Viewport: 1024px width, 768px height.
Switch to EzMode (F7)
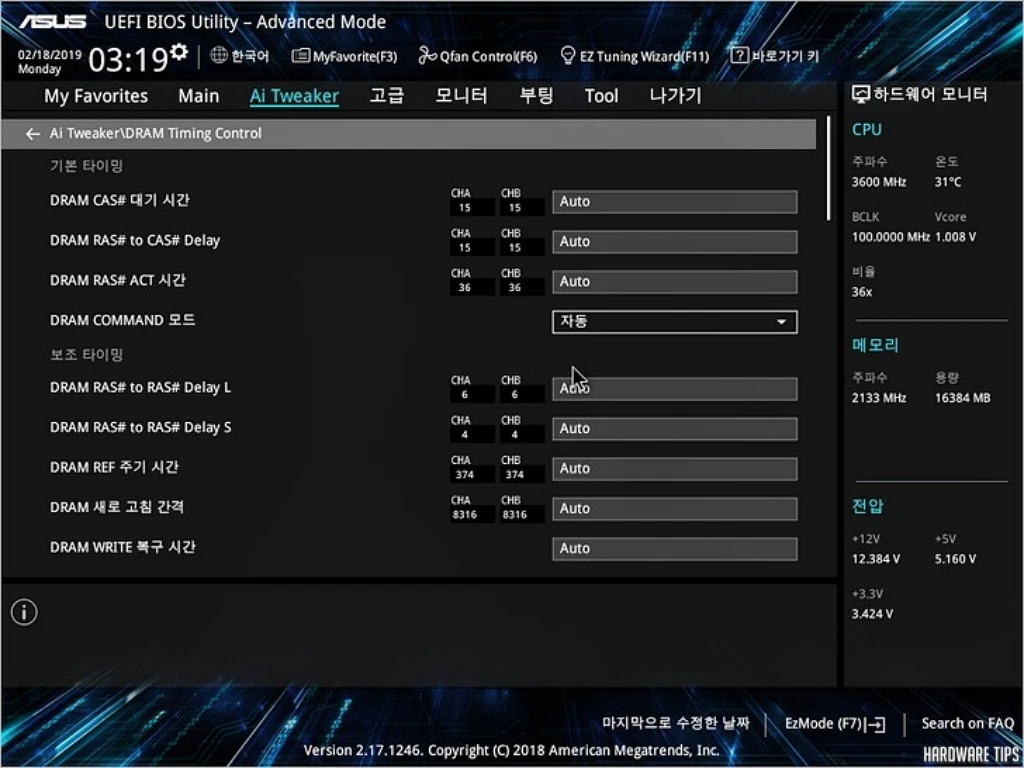click(x=835, y=724)
